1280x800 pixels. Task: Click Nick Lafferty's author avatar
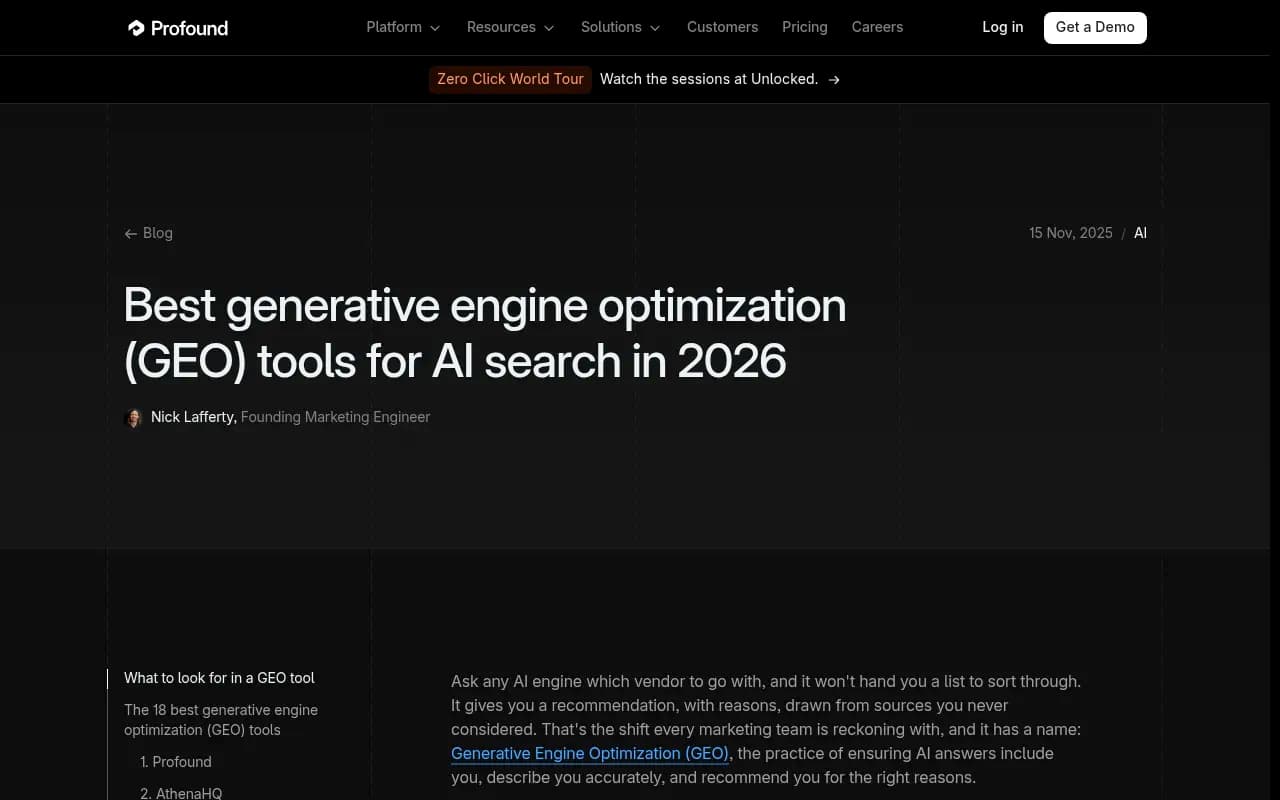pos(133,418)
